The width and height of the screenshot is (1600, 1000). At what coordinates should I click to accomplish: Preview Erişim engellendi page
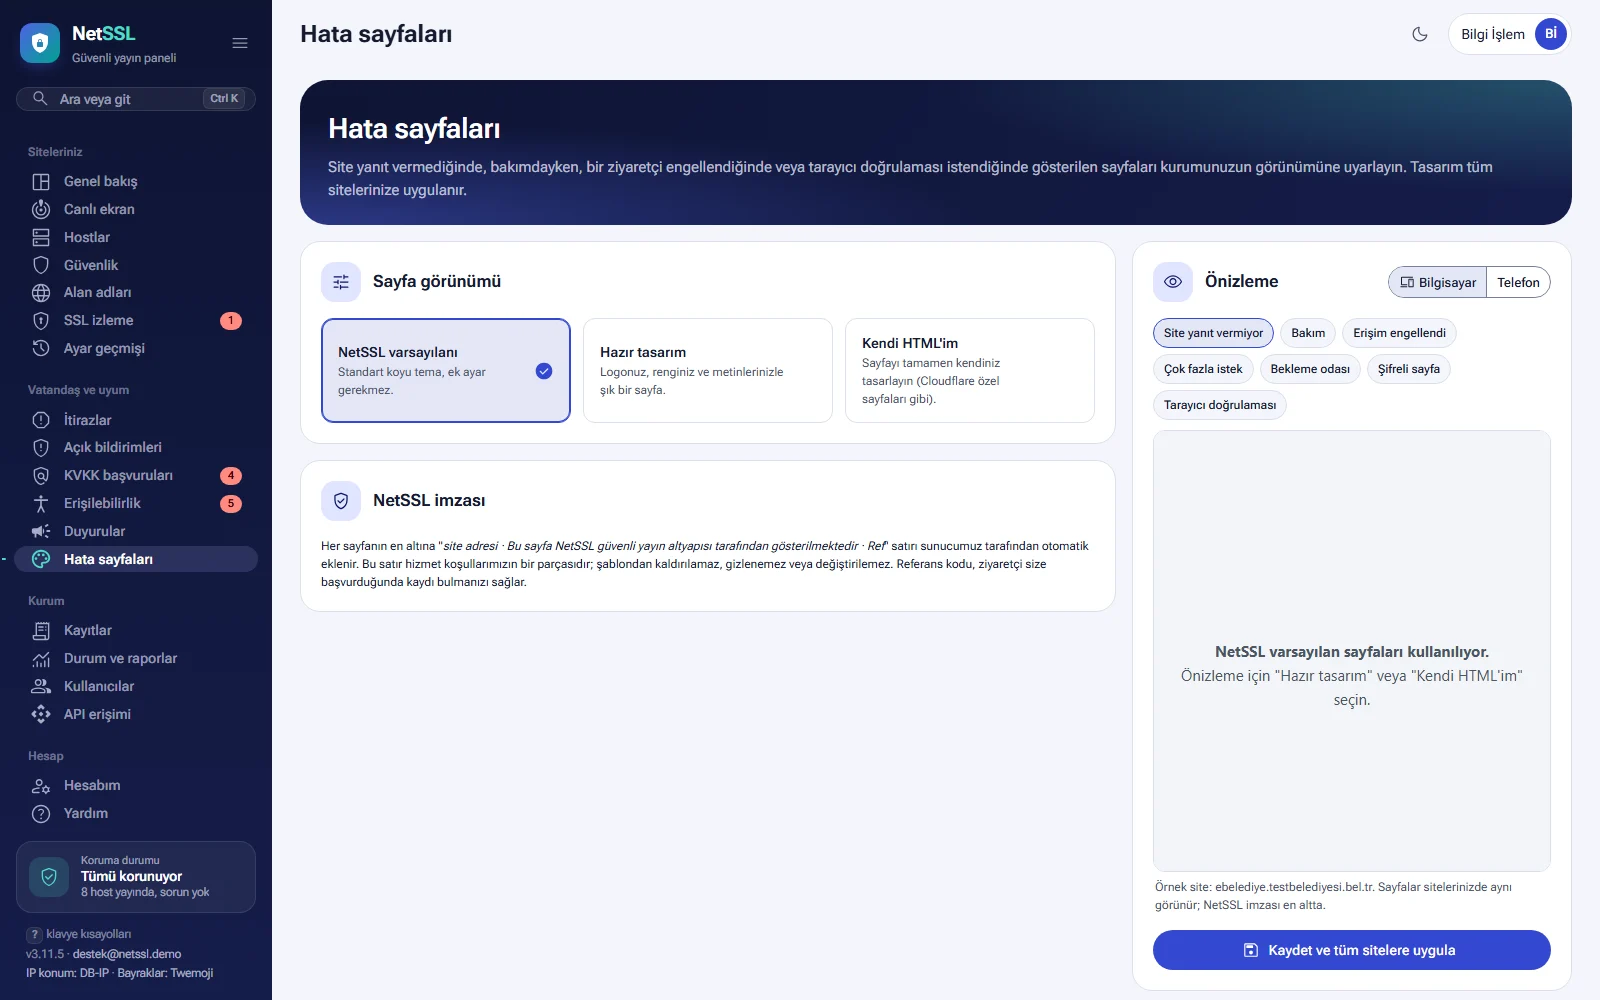pyautogui.click(x=1399, y=333)
